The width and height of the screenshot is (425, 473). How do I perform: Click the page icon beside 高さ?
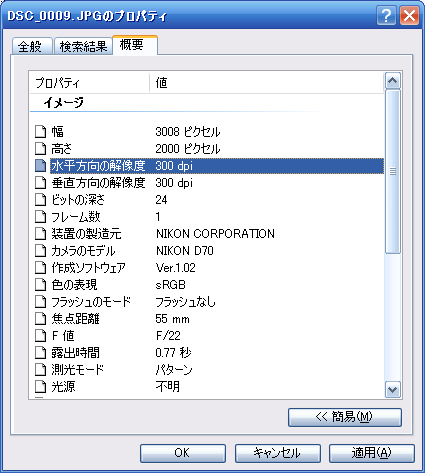[40, 149]
